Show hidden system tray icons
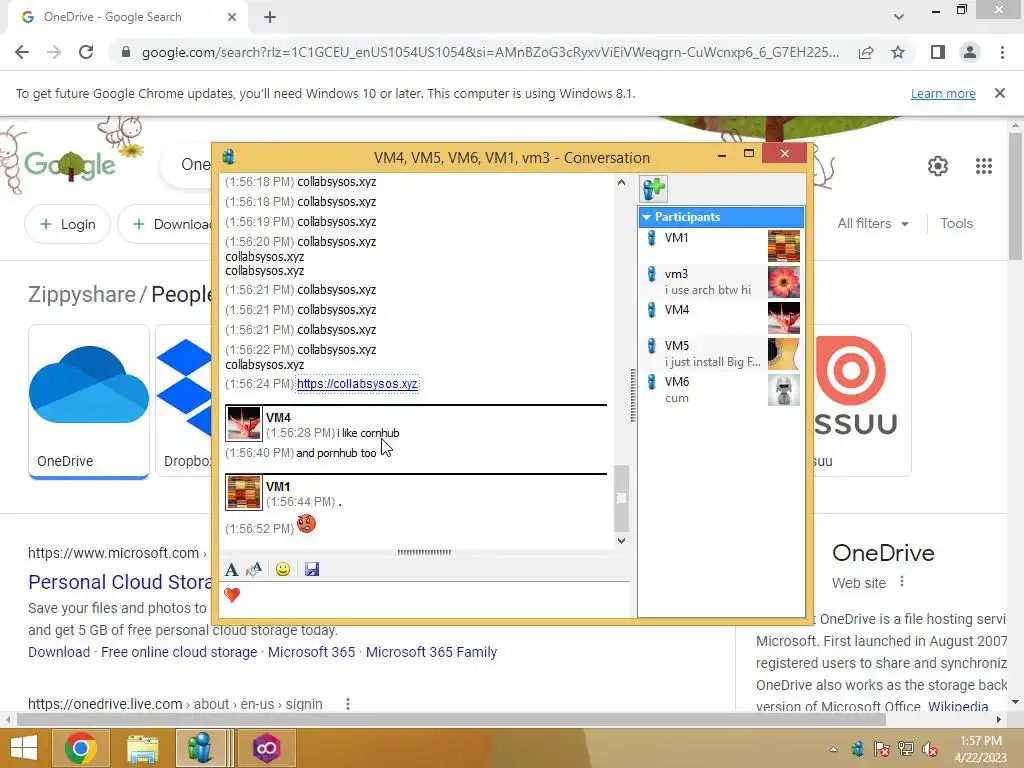Screen dimensions: 1024x768 [833, 749]
